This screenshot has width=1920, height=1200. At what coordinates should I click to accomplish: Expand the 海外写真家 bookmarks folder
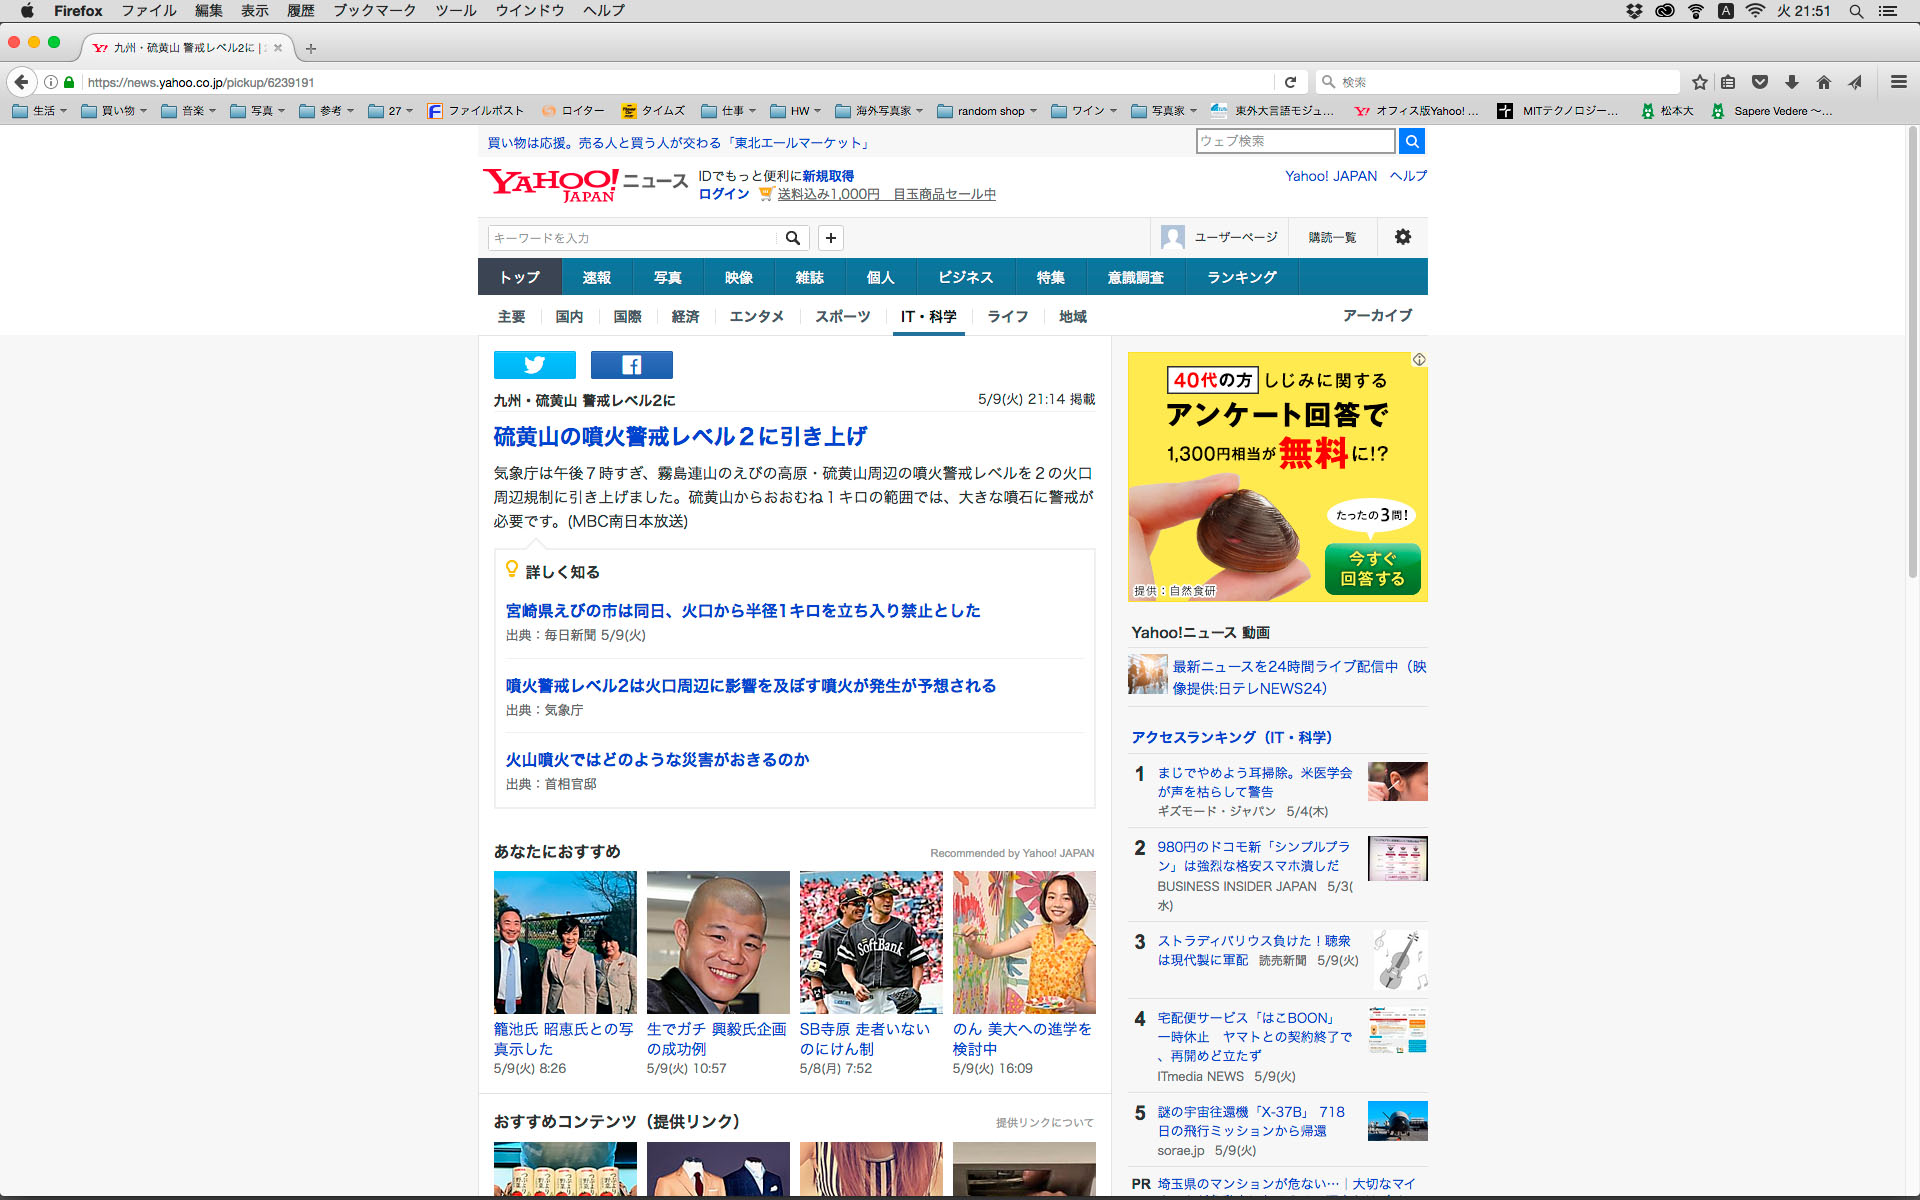click(879, 111)
